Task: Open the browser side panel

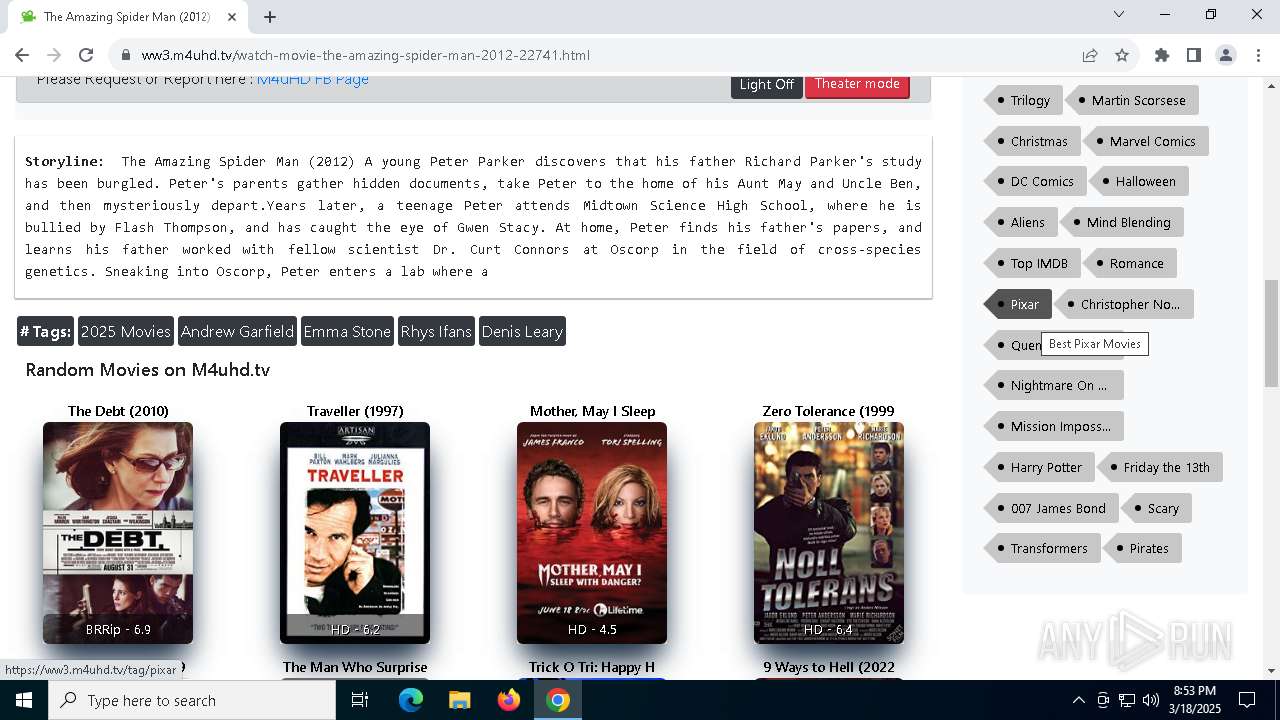Action: click(1194, 55)
